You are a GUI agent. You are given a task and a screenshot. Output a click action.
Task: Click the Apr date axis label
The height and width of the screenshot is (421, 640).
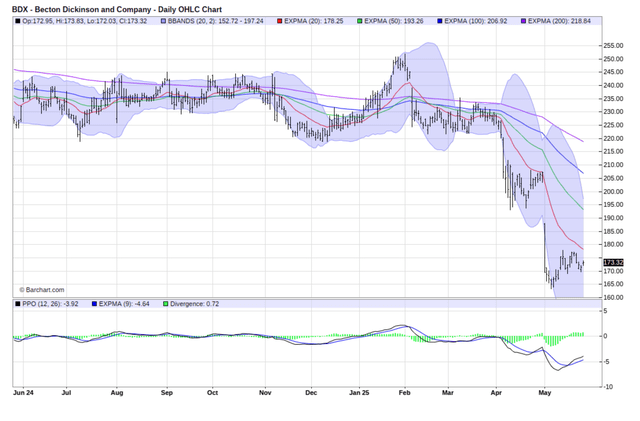click(496, 393)
